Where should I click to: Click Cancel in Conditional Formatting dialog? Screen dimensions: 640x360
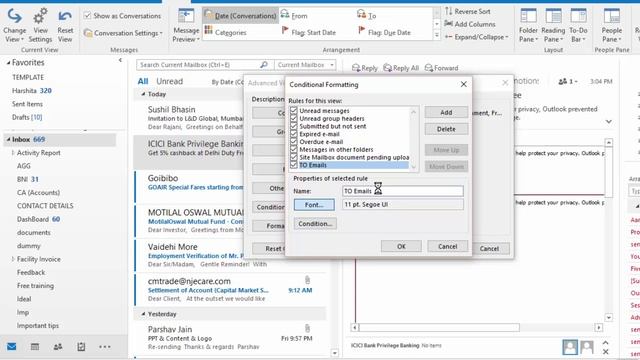pyautogui.click(x=447, y=246)
